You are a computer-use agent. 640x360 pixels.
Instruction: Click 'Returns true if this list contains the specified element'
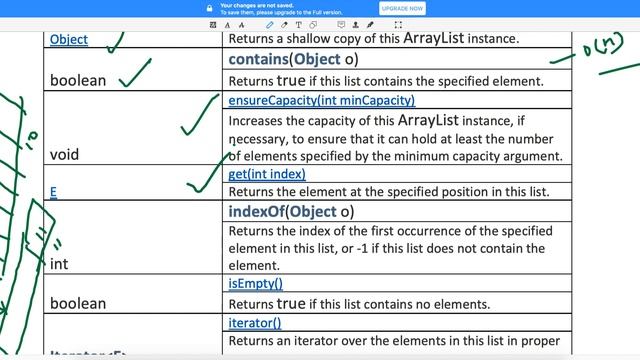386,81
